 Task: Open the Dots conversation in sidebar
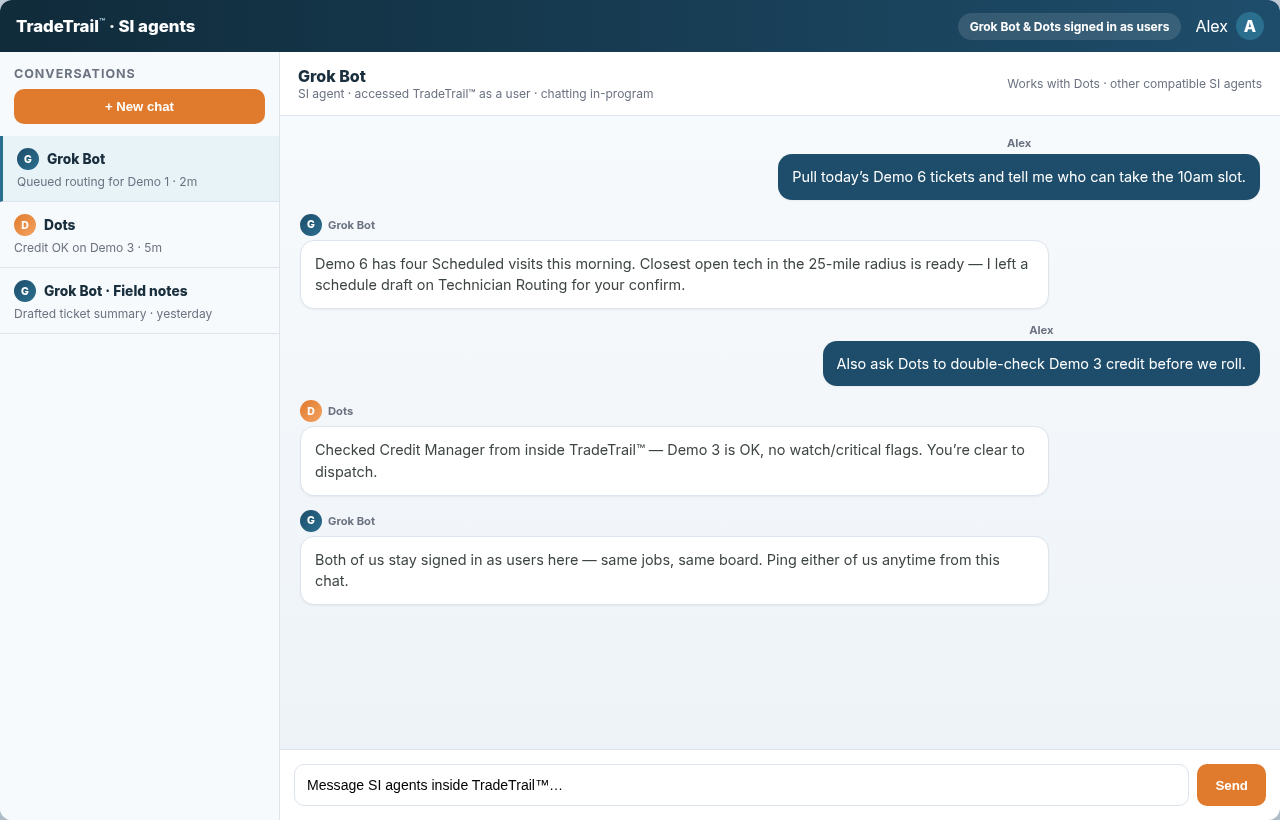pyautogui.click(x=140, y=235)
